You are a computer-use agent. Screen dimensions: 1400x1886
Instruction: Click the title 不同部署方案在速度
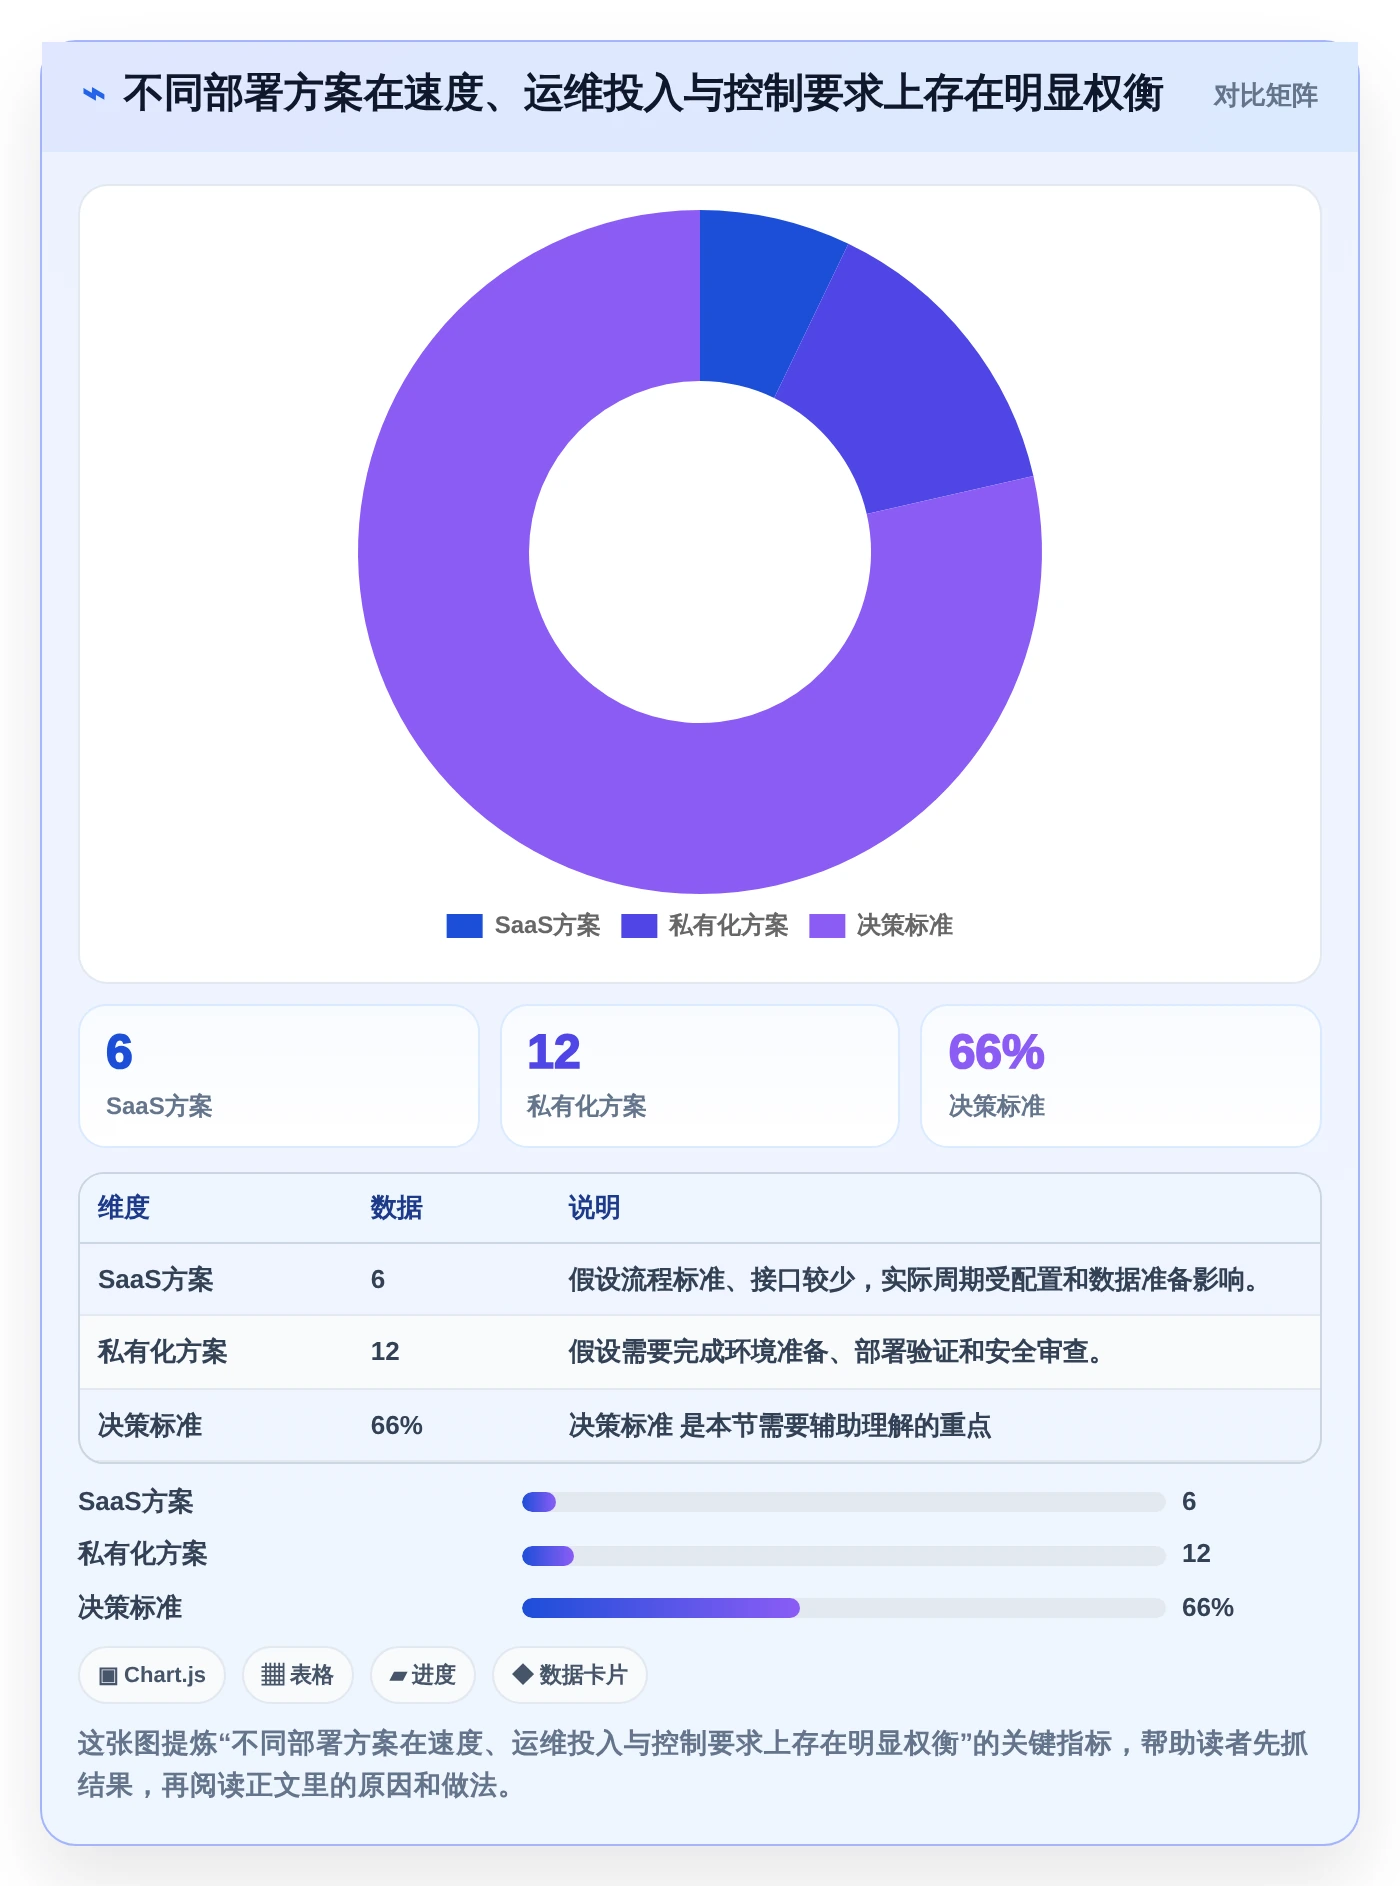pyautogui.click(x=643, y=94)
